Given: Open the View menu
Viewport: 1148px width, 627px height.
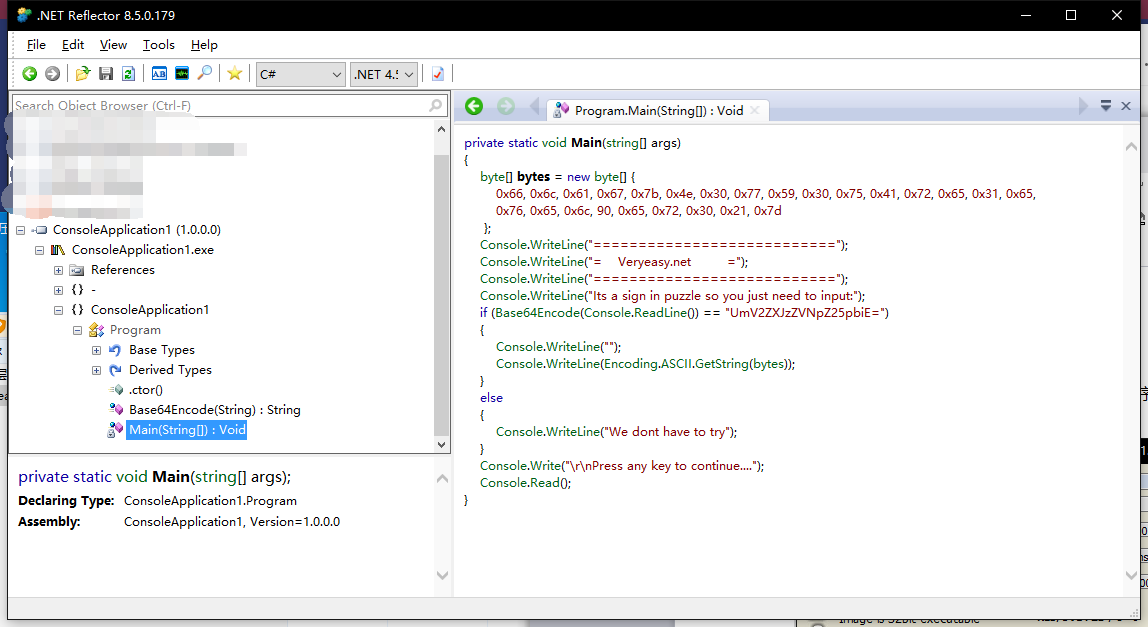Looking at the screenshot, I should (x=113, y=45).
